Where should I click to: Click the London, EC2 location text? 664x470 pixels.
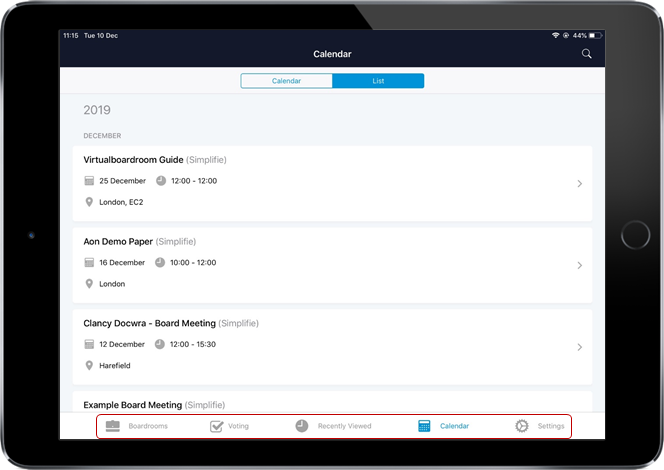pos(121,202)
